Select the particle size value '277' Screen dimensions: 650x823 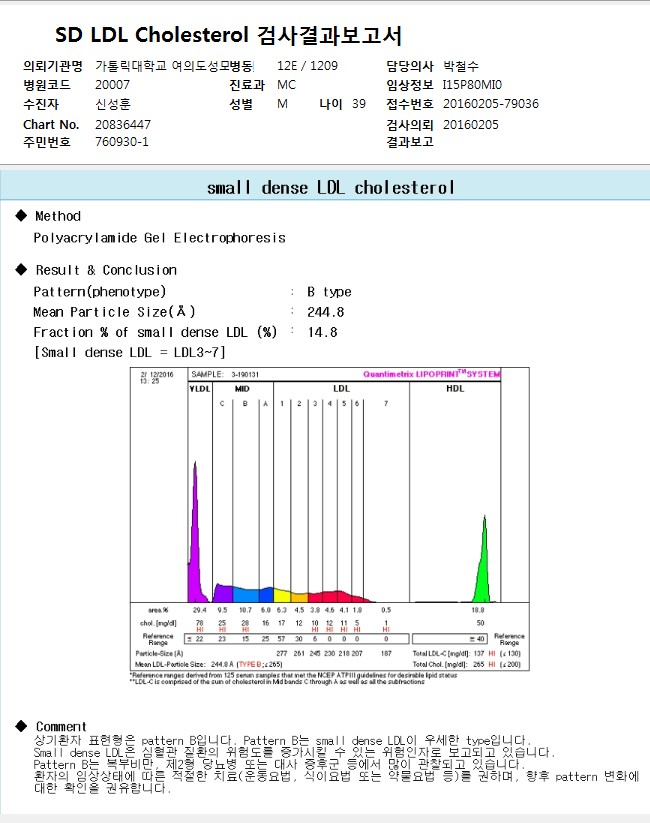click(282, 654)
